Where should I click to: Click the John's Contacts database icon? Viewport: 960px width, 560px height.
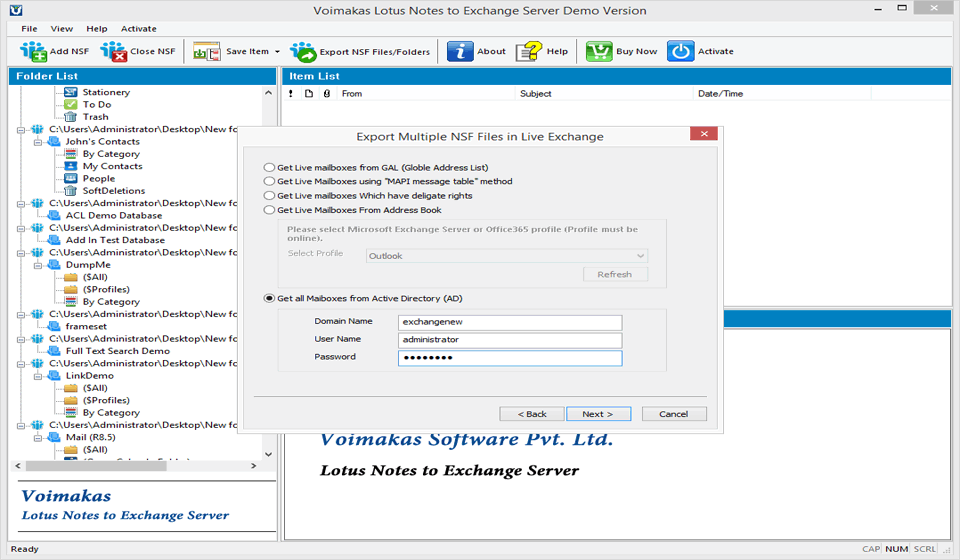[54, 141]
